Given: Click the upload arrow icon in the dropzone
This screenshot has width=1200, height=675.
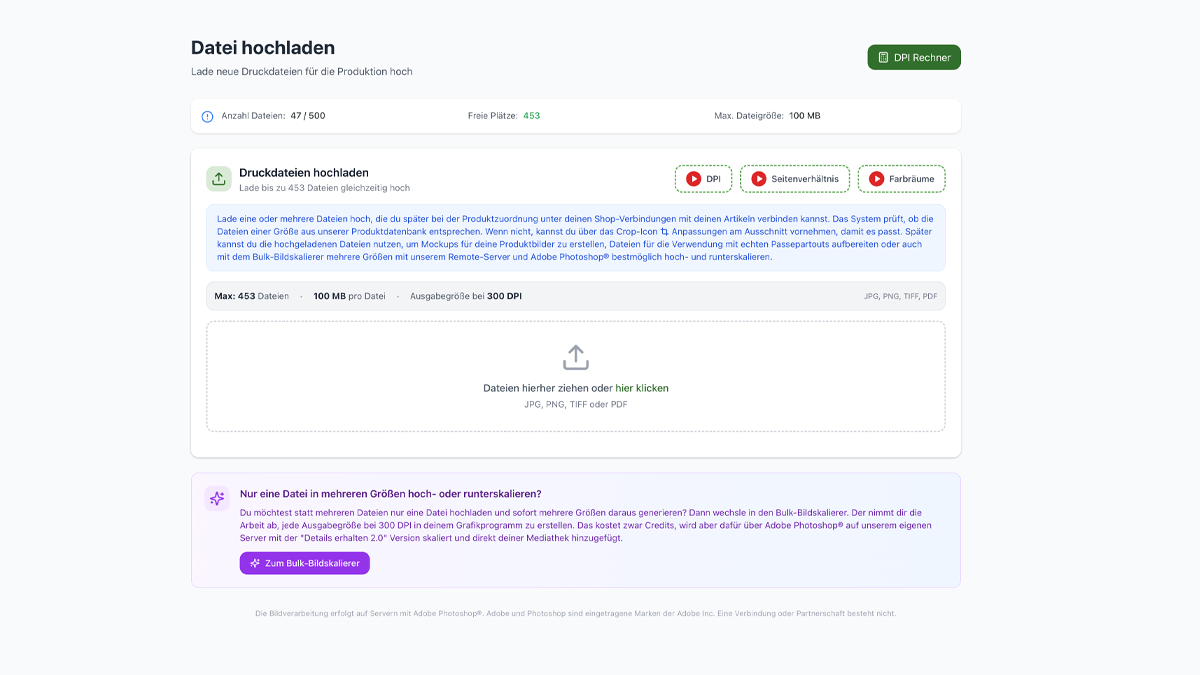Looking at the screenshot, I should pyautogui.click(x=576, y=357).
